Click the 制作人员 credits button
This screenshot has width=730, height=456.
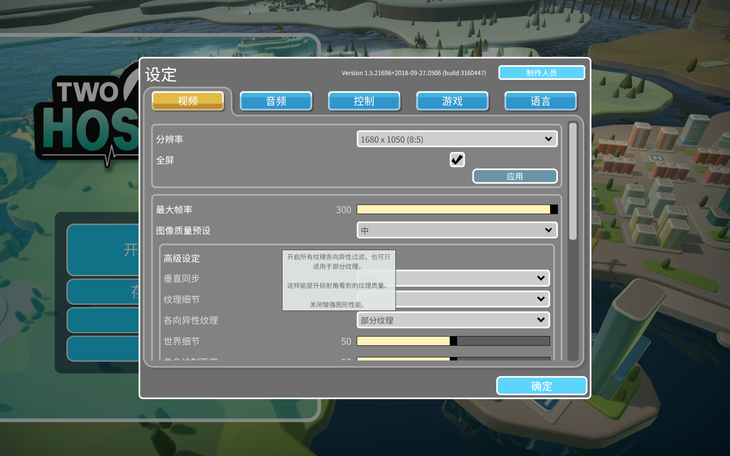541,73
